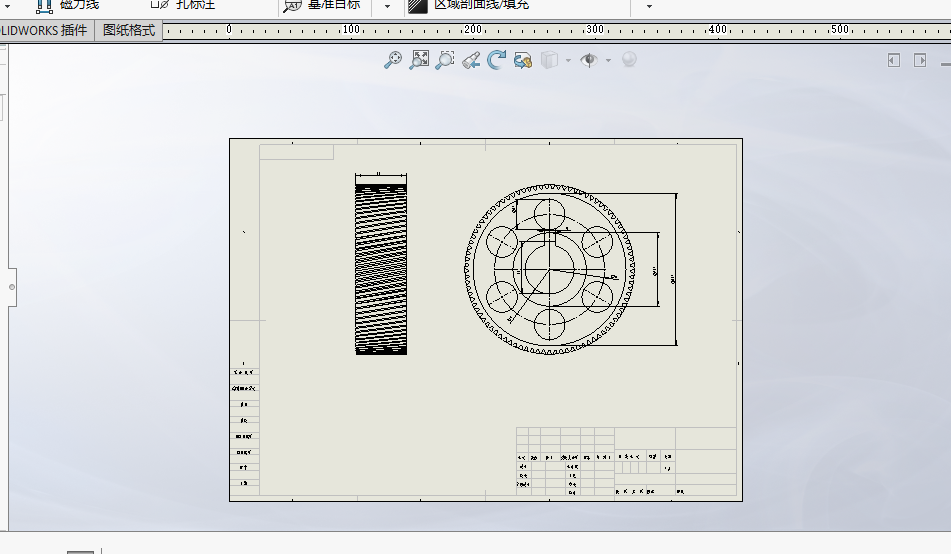Click the Rotate View arrow icon
Image resolution: width=951 pixels, height=554 pixels.
[497, 60]
